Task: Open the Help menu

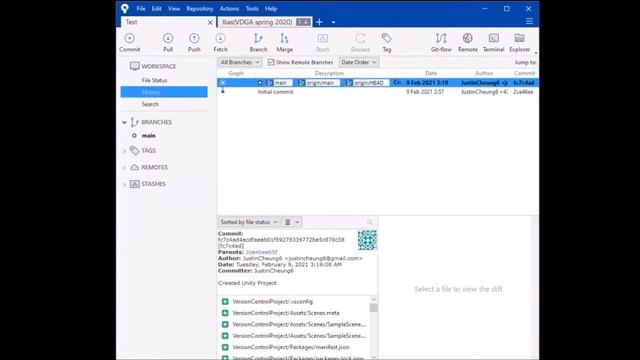Action: (x=271, y=9)
